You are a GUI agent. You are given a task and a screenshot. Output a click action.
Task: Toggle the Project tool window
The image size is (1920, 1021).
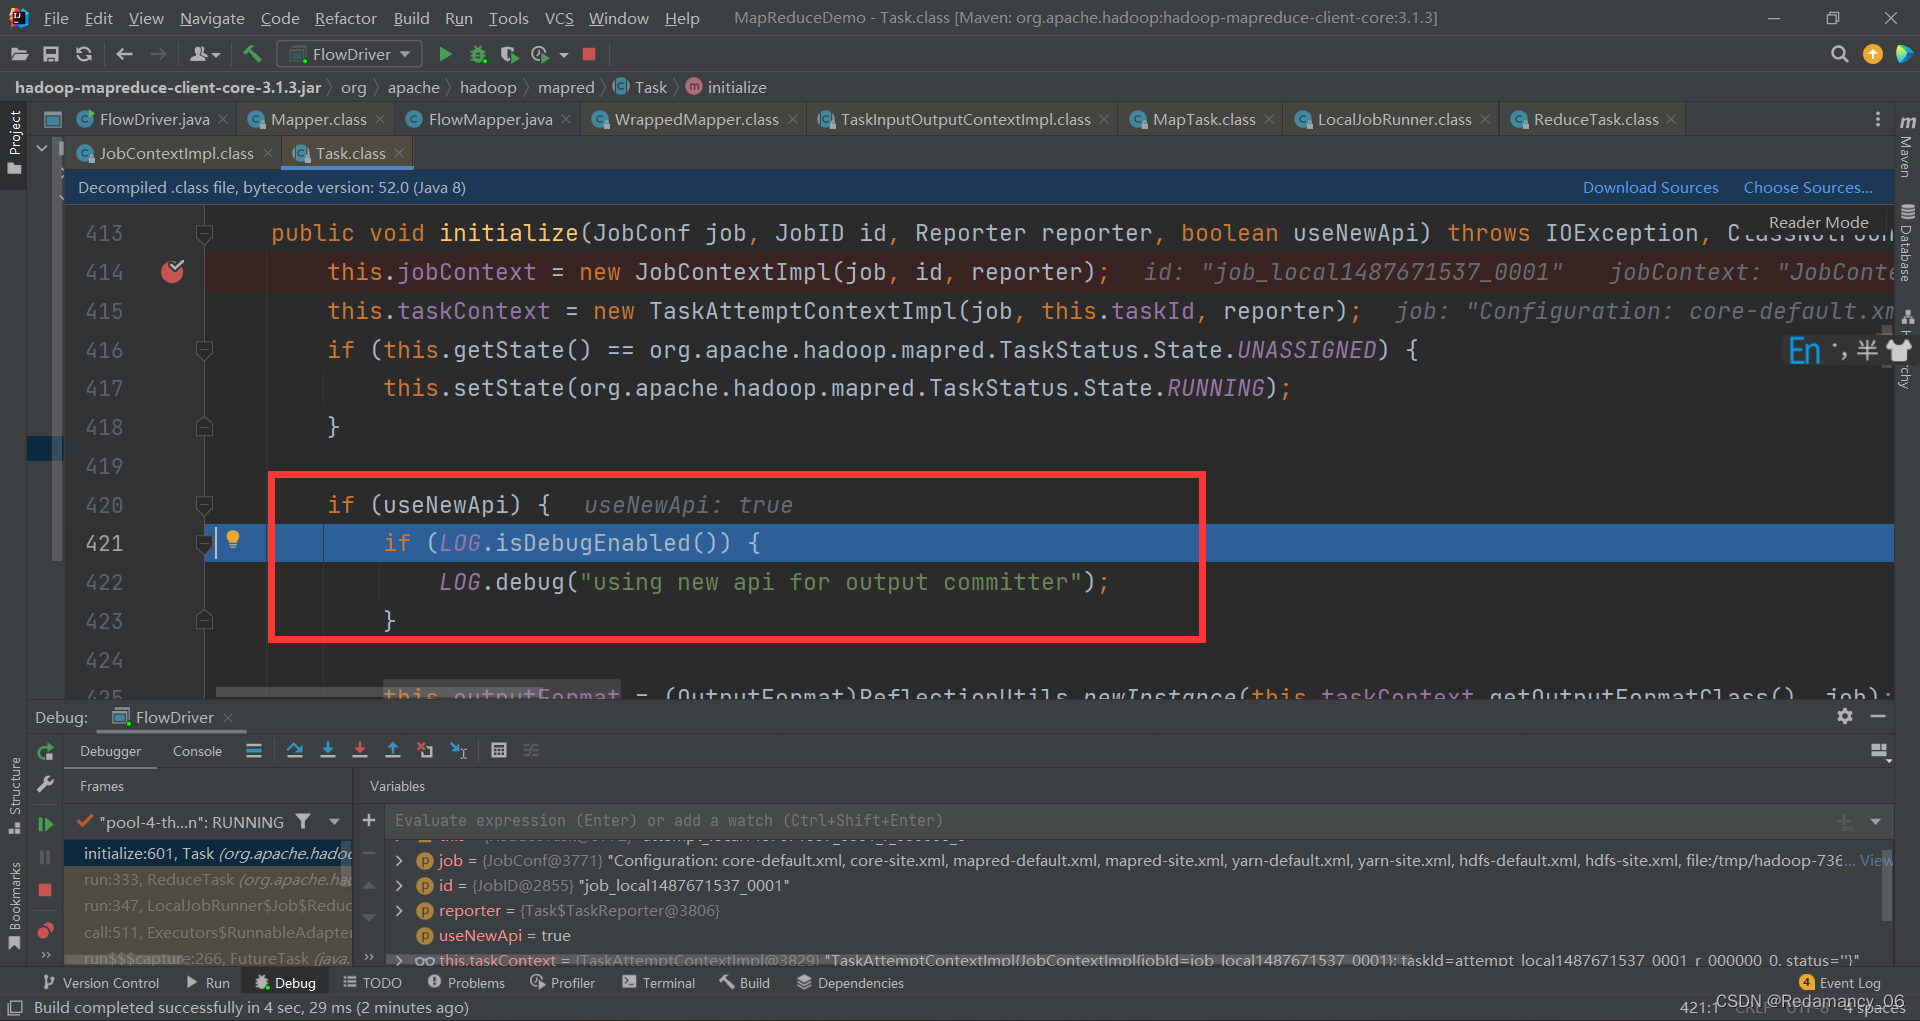coord(14,141)
